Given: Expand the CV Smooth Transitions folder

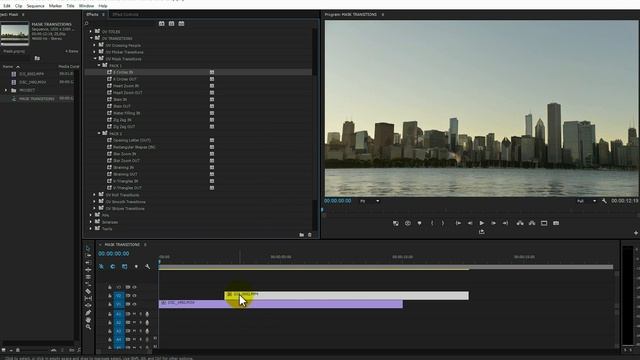Looking at the screenshot, I should [95, 202].
